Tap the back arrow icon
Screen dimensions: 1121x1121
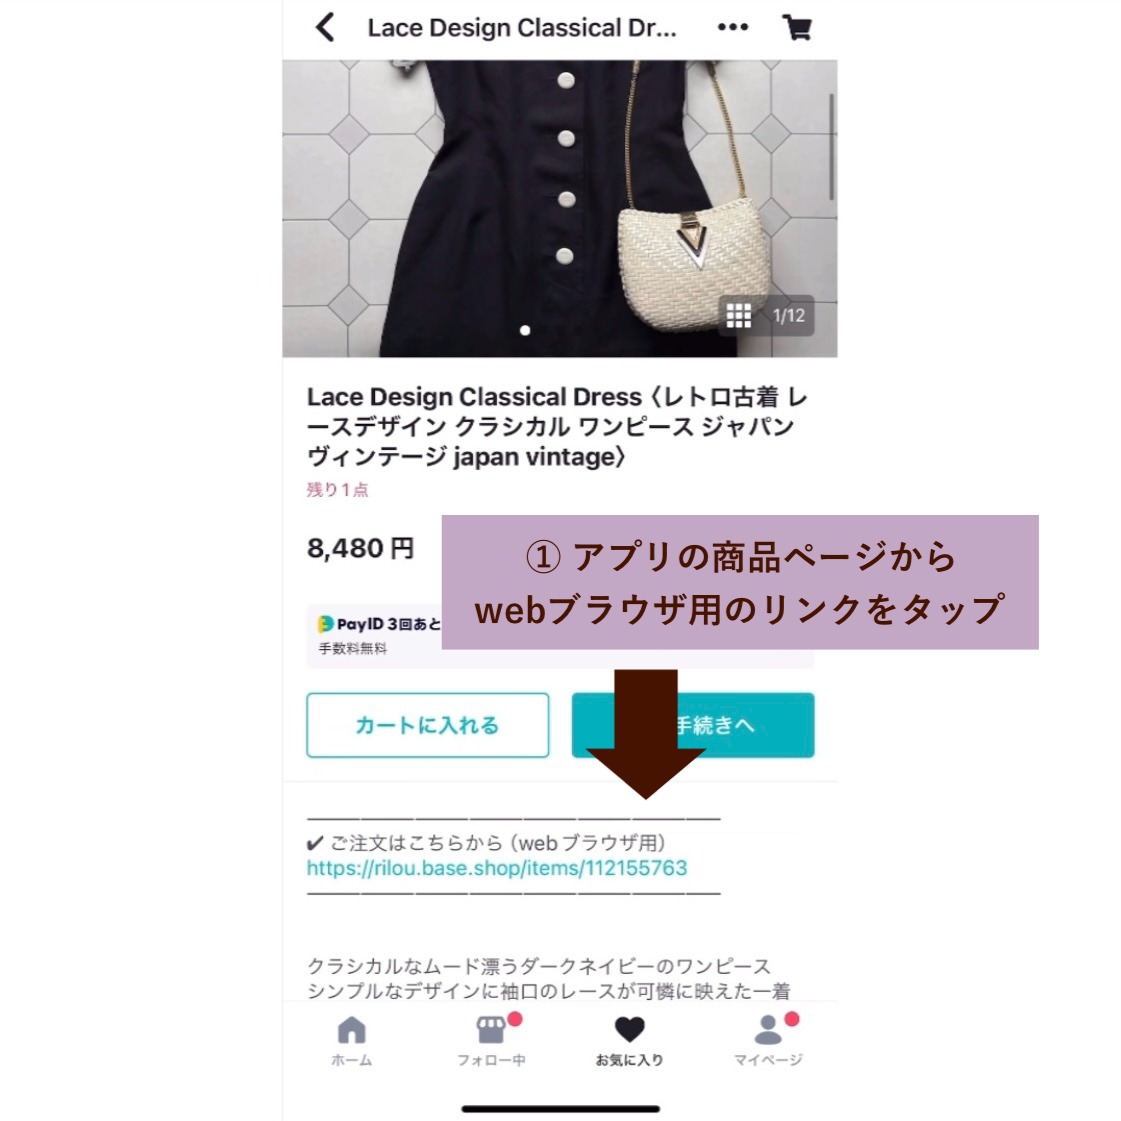click(x=325, y=28)
